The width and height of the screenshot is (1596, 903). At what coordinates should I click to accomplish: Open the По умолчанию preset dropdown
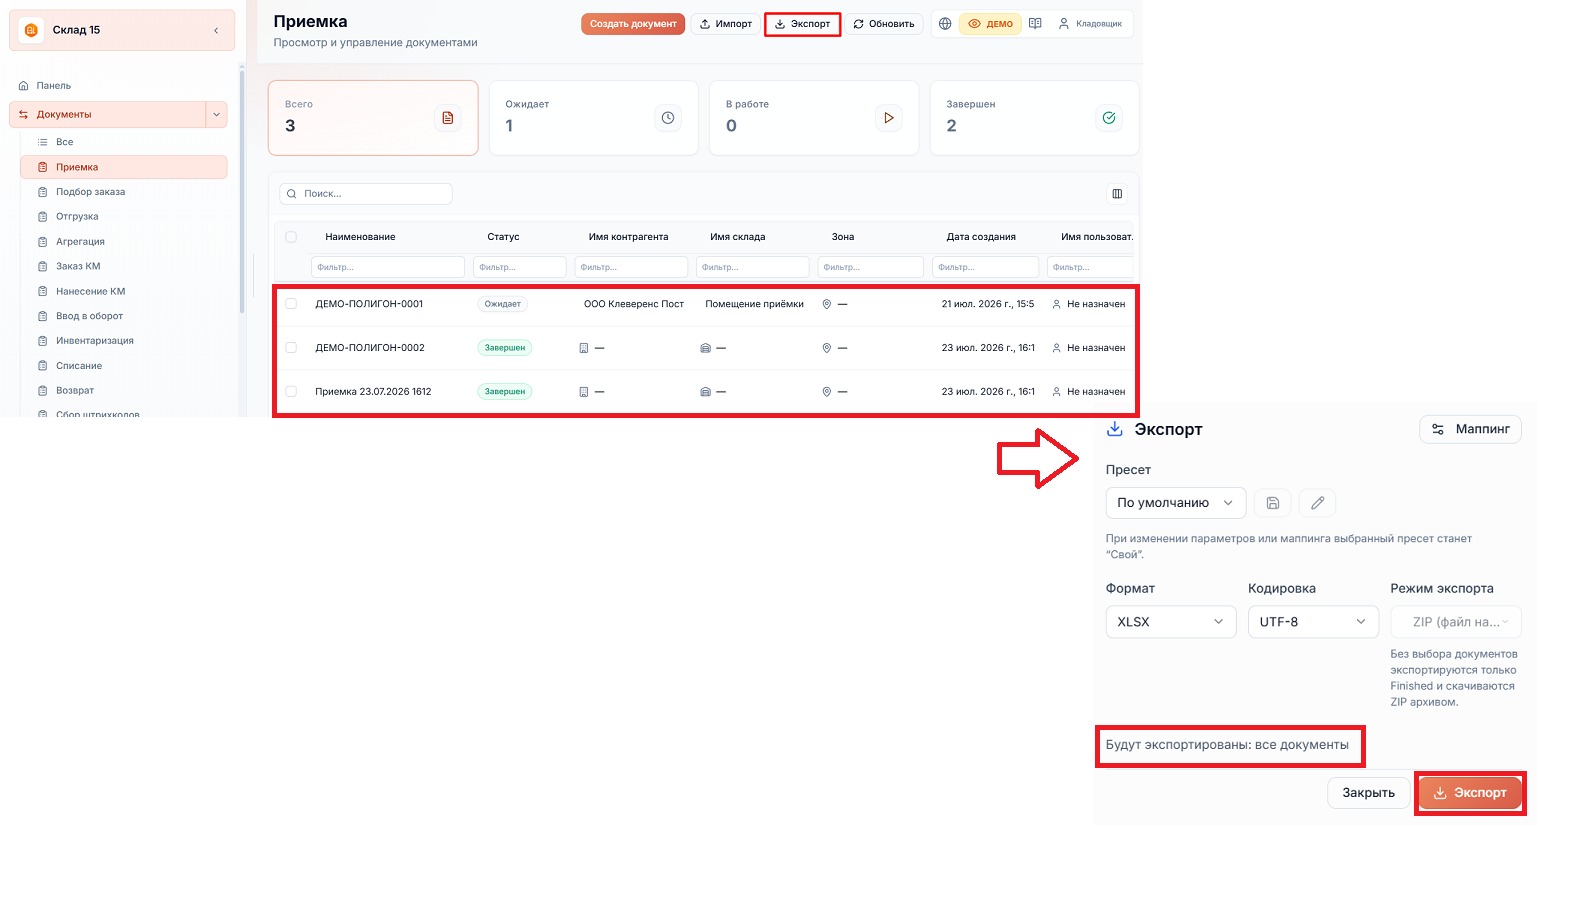(1176, 503)
